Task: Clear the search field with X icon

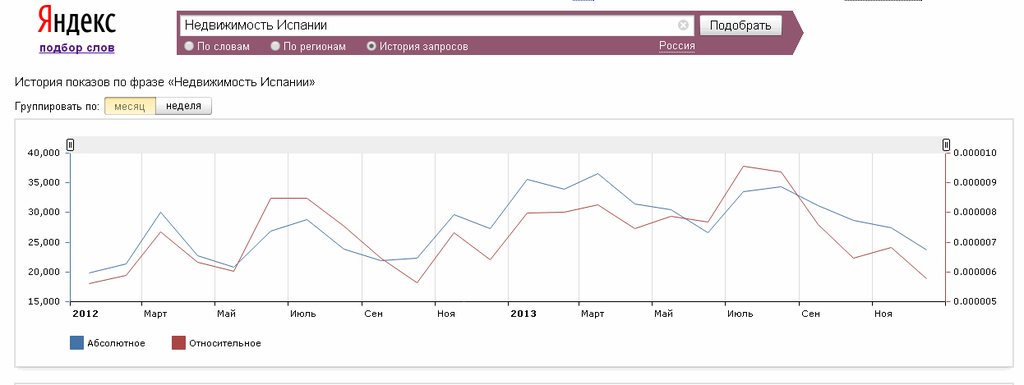Action: [x=683, y=25]
